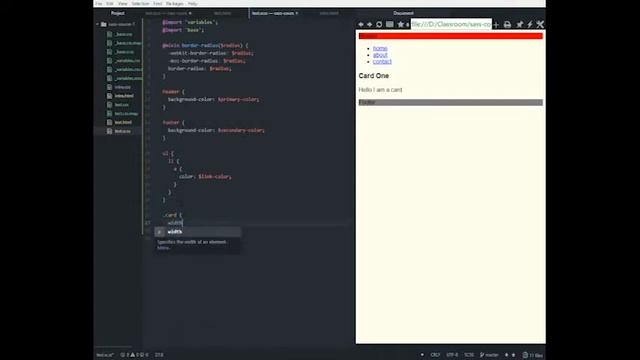Change the CRLF line ending setting

coord(435,355)
